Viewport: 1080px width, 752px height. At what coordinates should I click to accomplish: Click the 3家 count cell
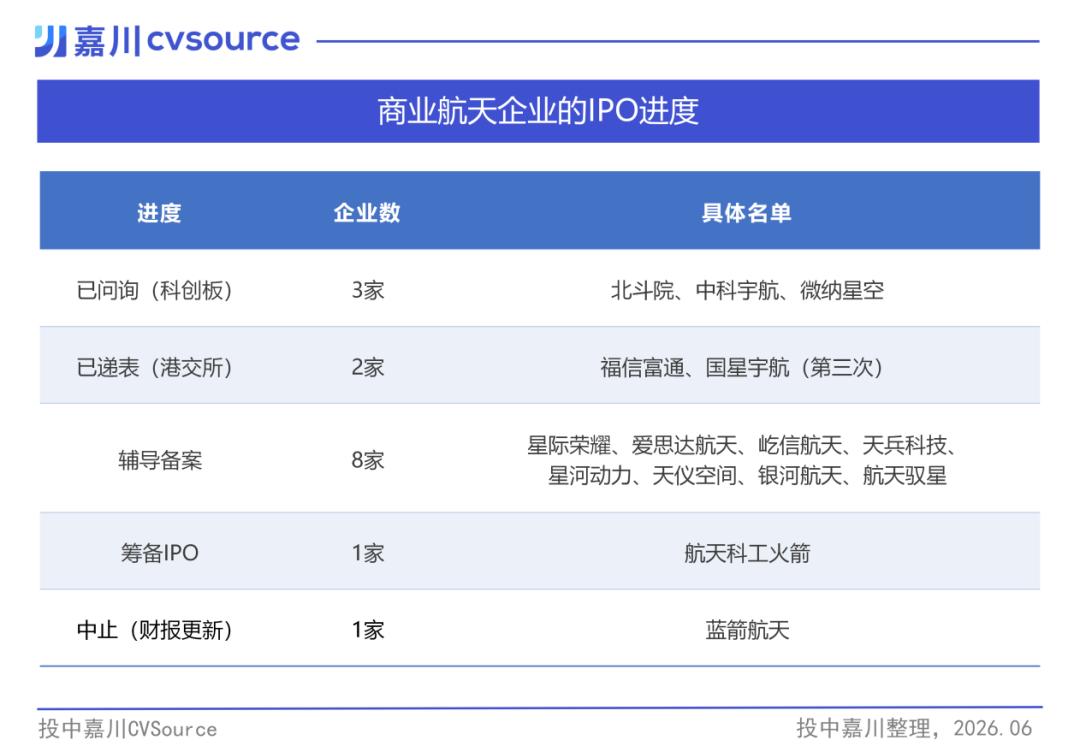(x=368, y=290)
